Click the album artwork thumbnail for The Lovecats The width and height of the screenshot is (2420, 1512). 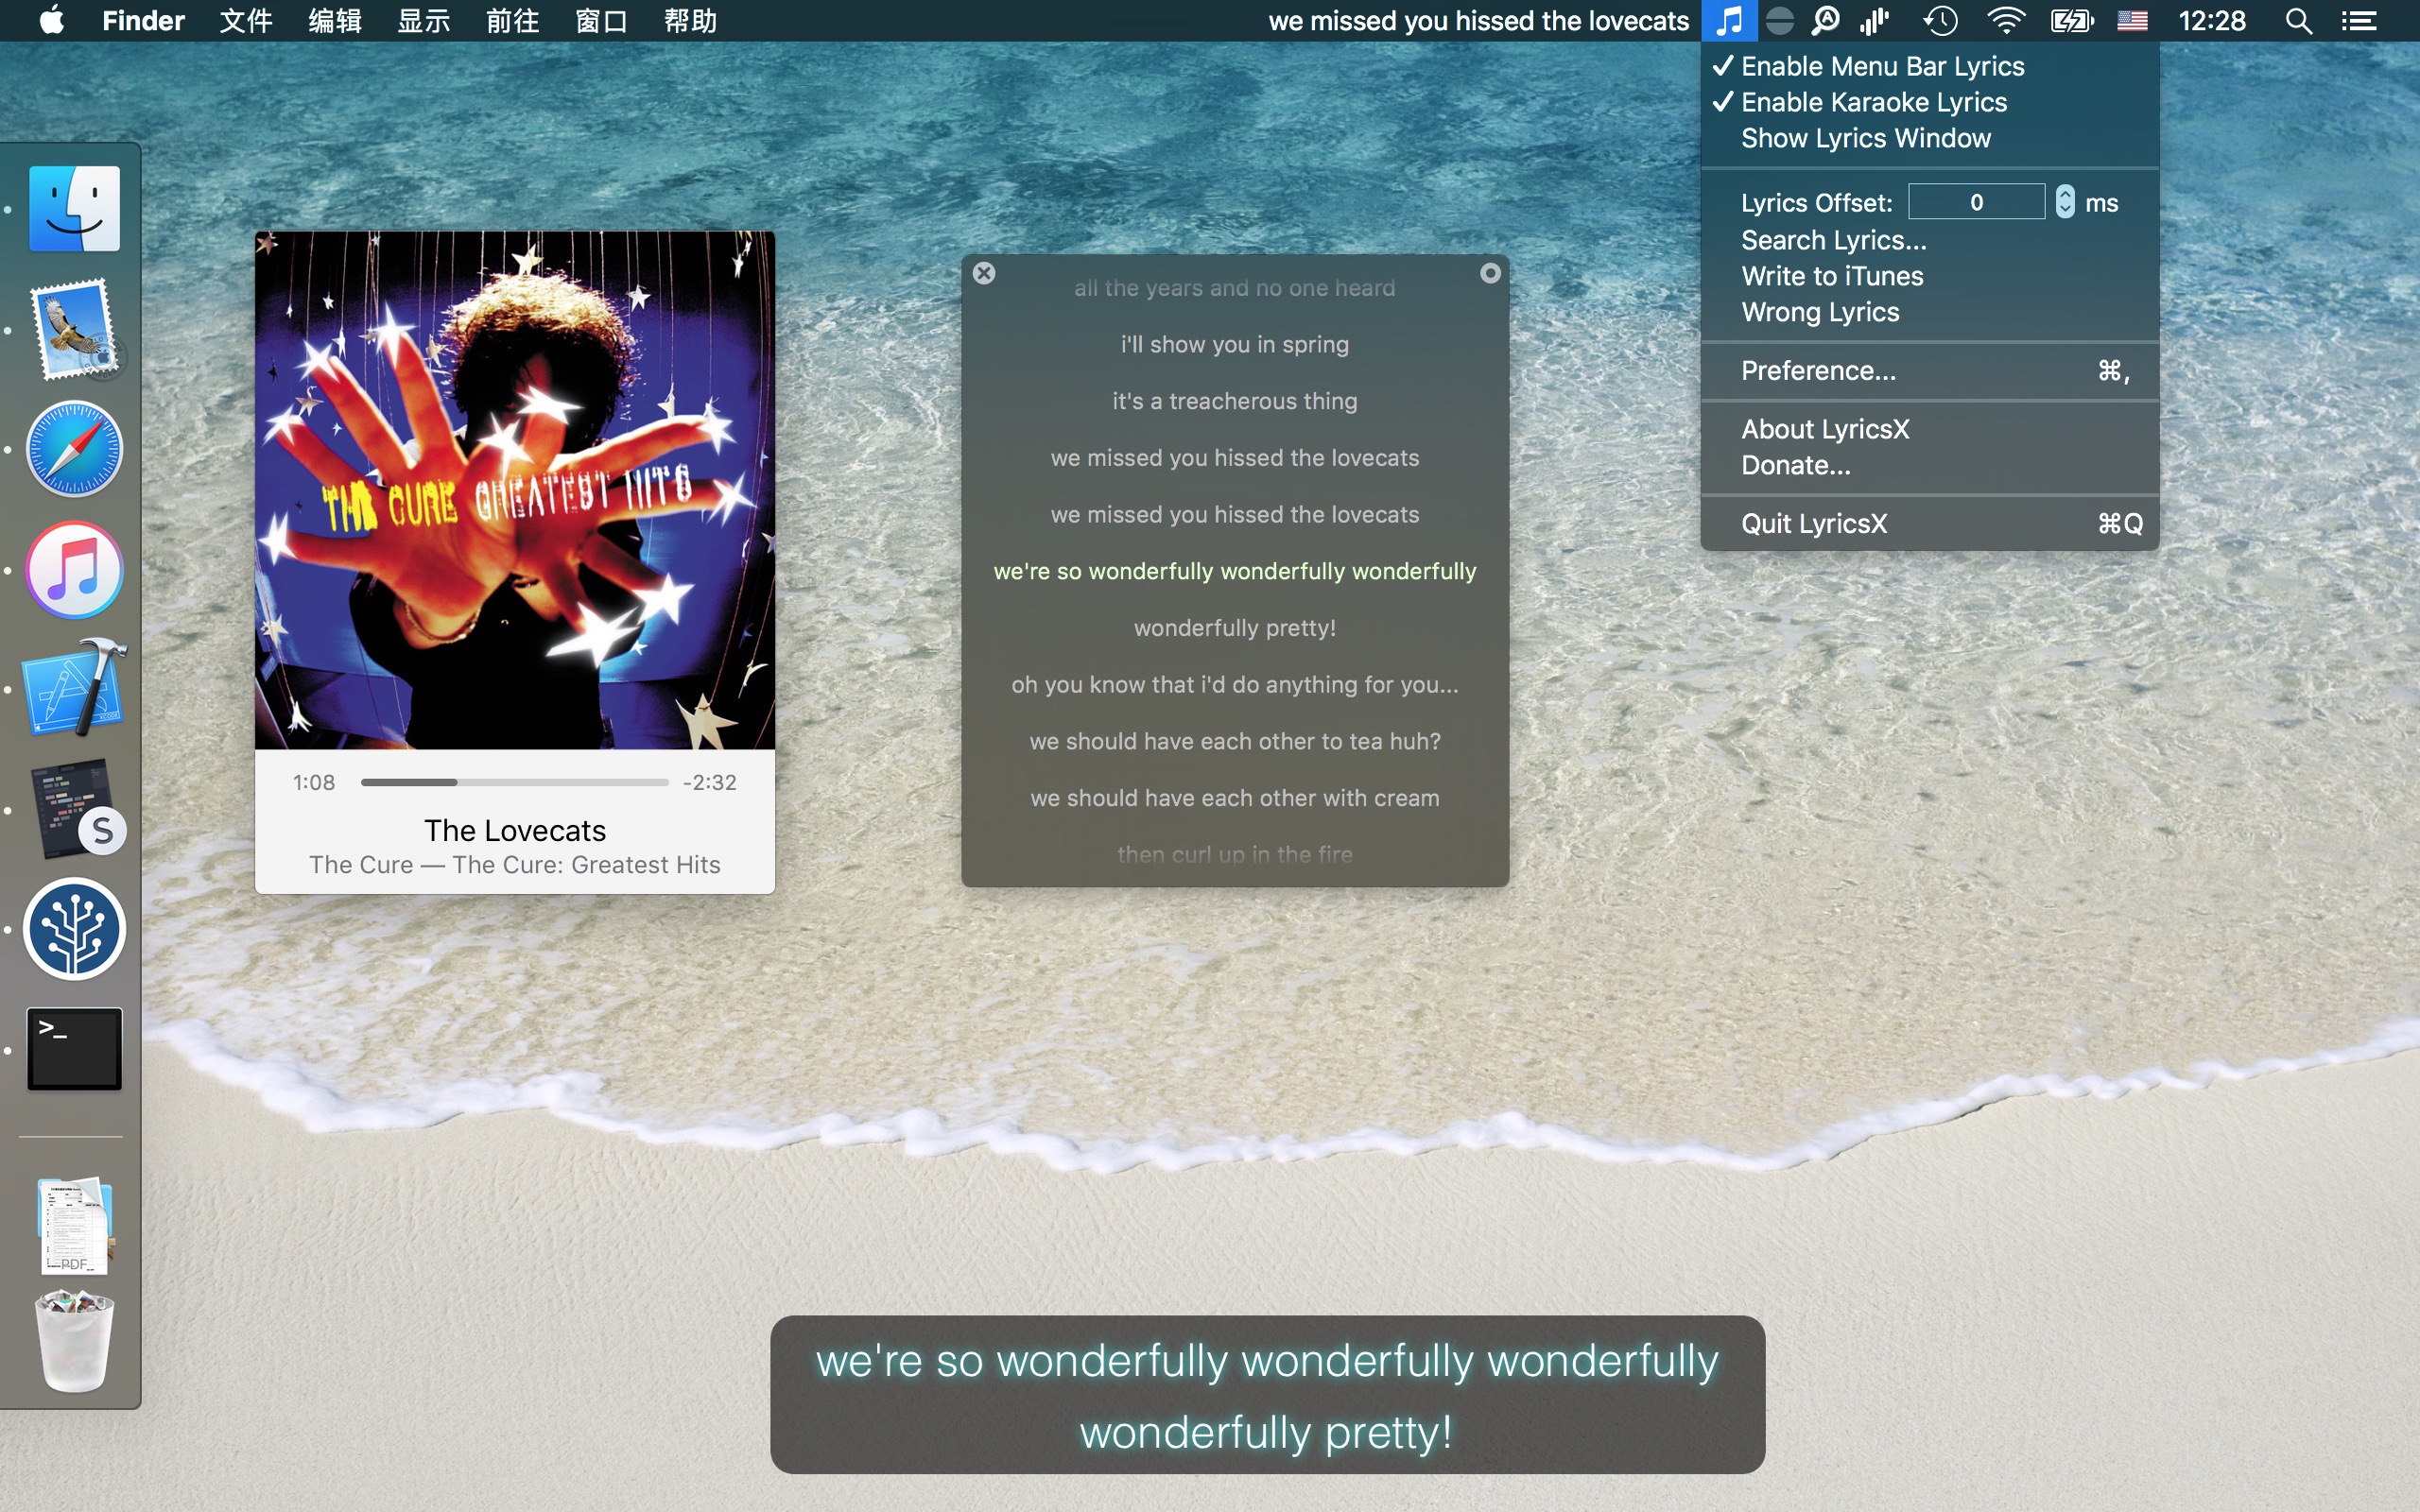(x=514, y=493)
